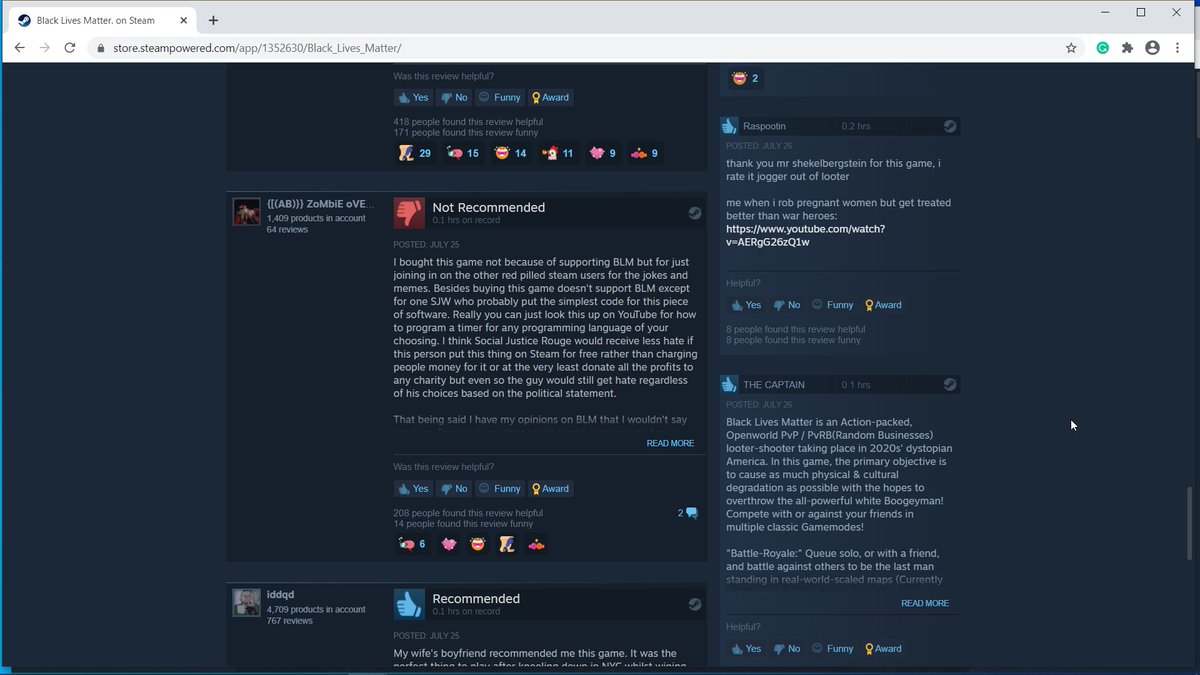Mark Raspootin's review as Funny
The image size is (1200, 675).
pos(833,305)
